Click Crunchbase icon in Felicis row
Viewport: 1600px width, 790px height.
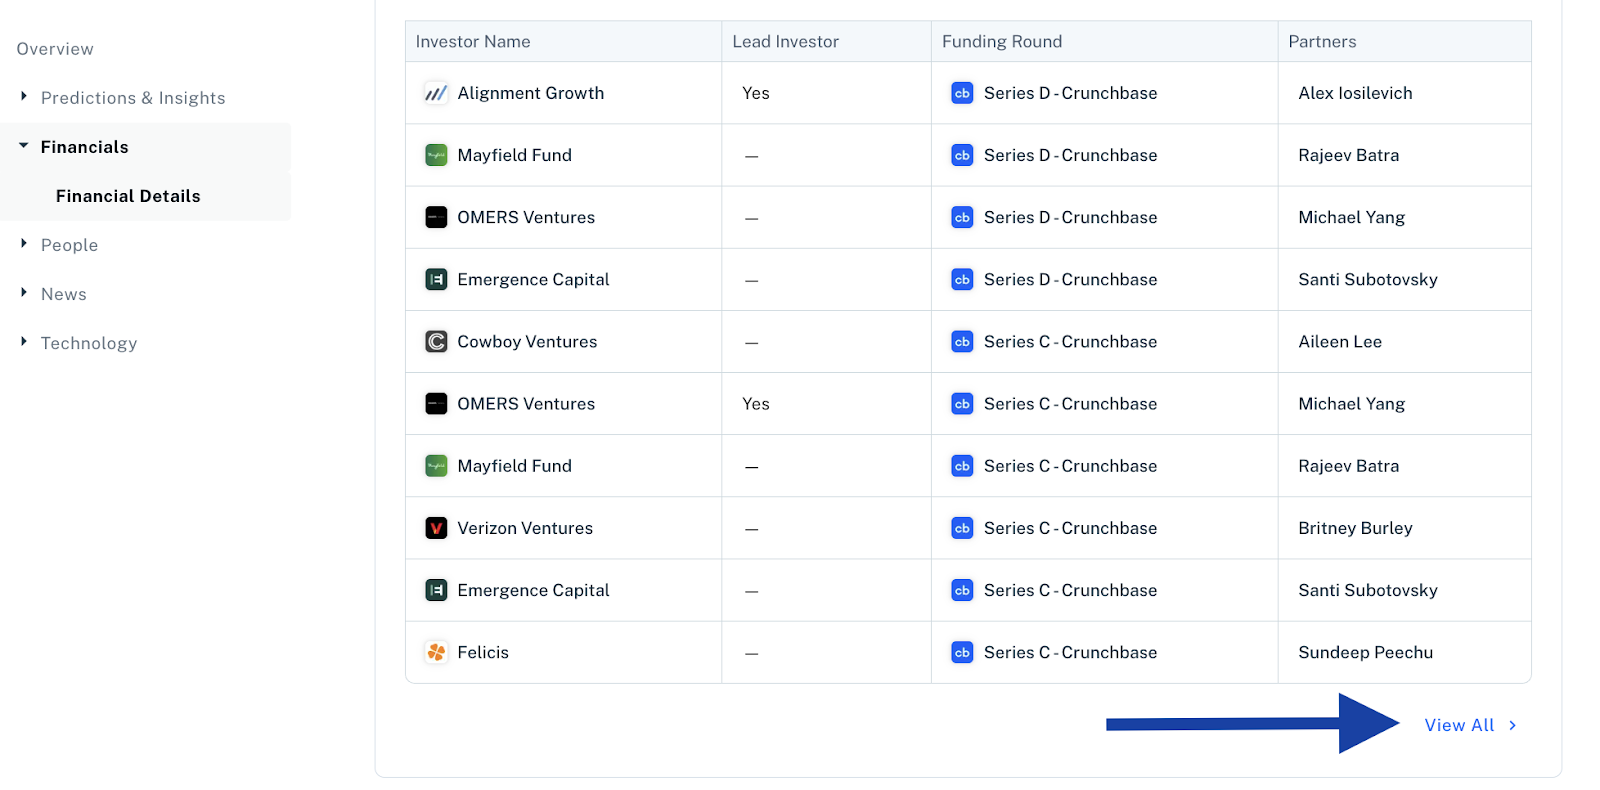[962, 652]
